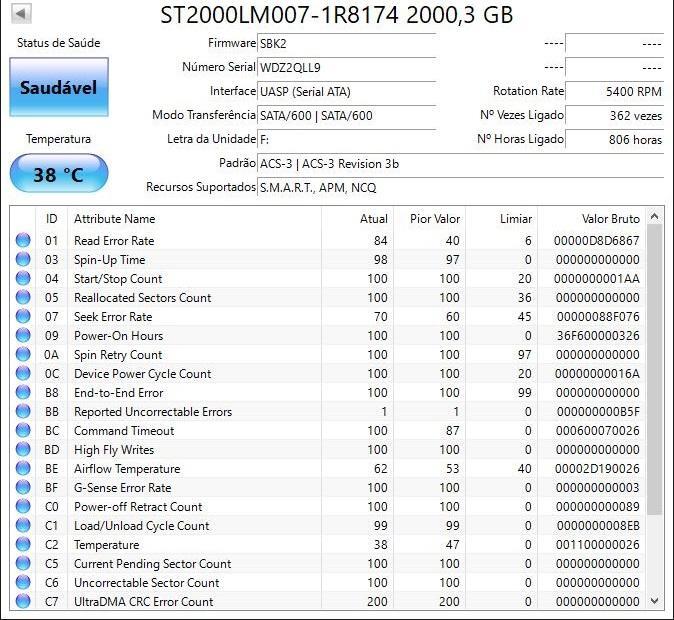Click status orb for Reallocated Sectors Count
Screen dimensions: 674x620
pos(23,297)
